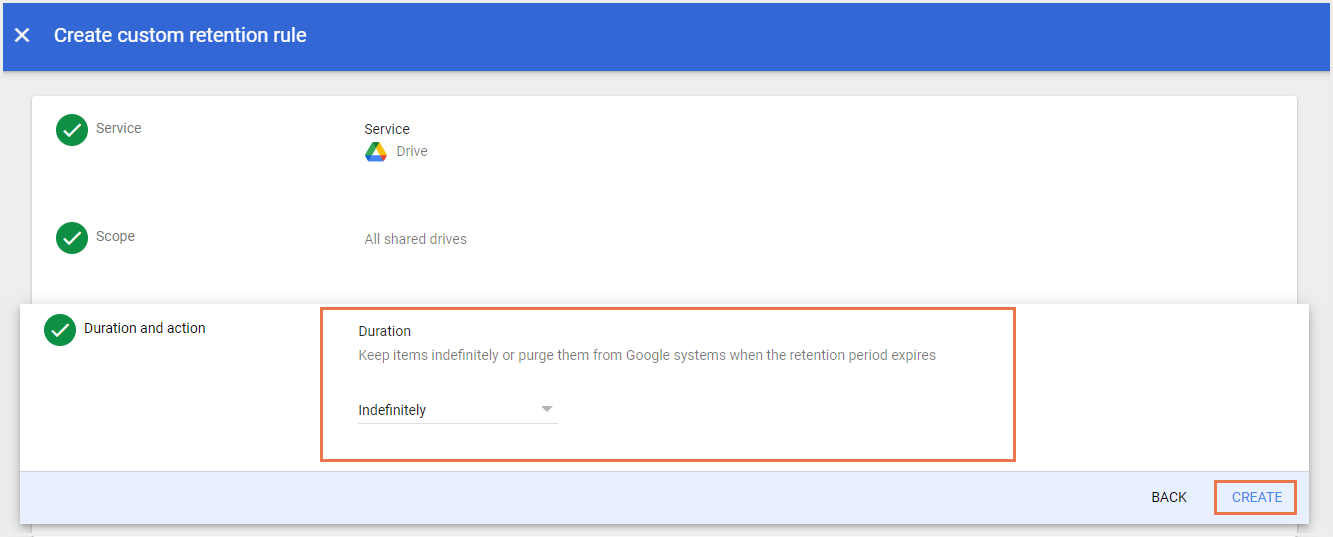1333x537 pixels.
Task: Click the Duration heading above the dropdown
Action: (x=385, y=331)
